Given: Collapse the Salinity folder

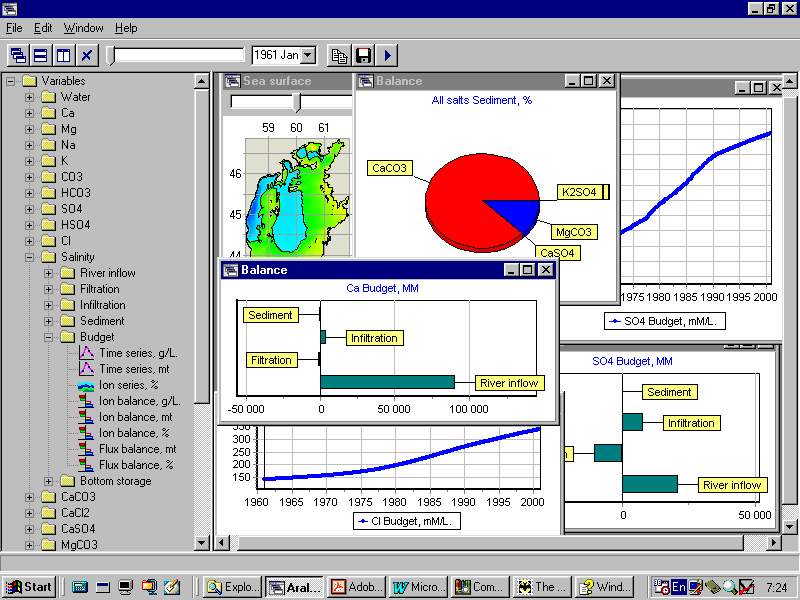Looking at the screenshot, I should pyautogui.click(x=29, y=257).
